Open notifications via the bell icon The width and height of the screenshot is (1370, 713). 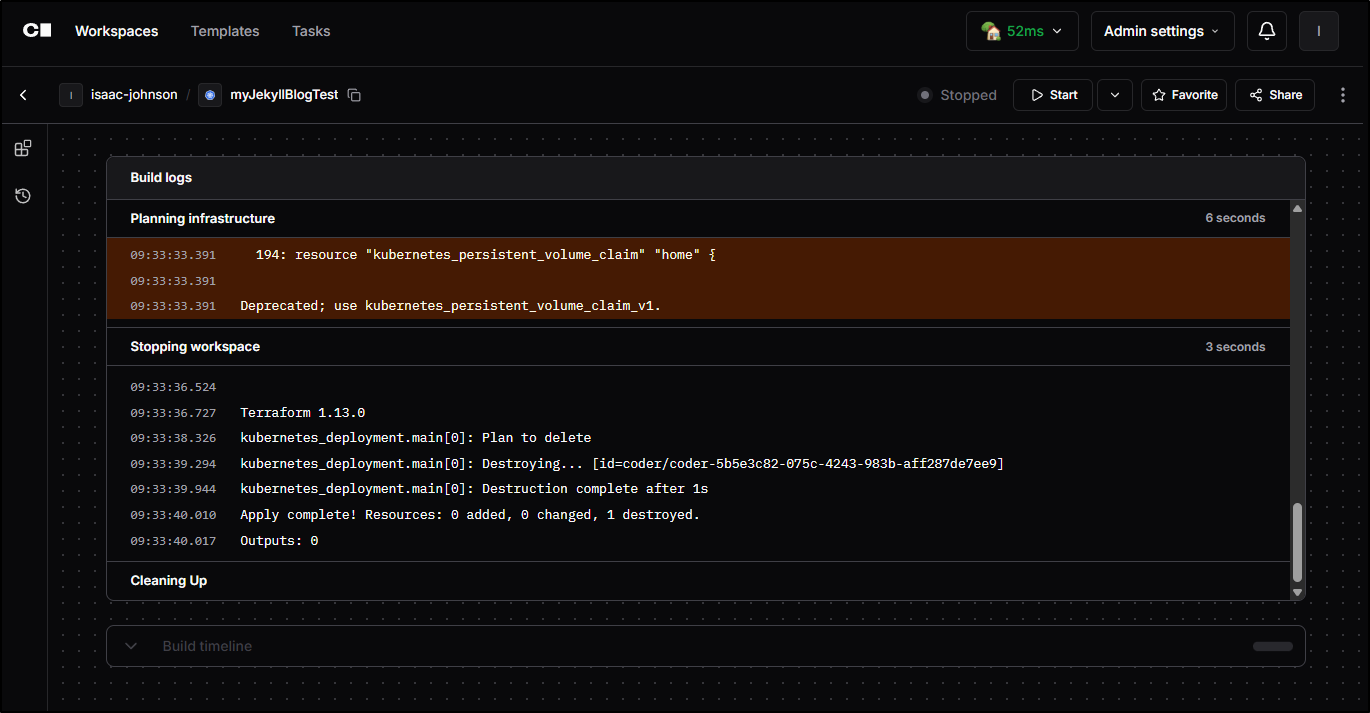pyautogui.click(x=1266, y=31)
